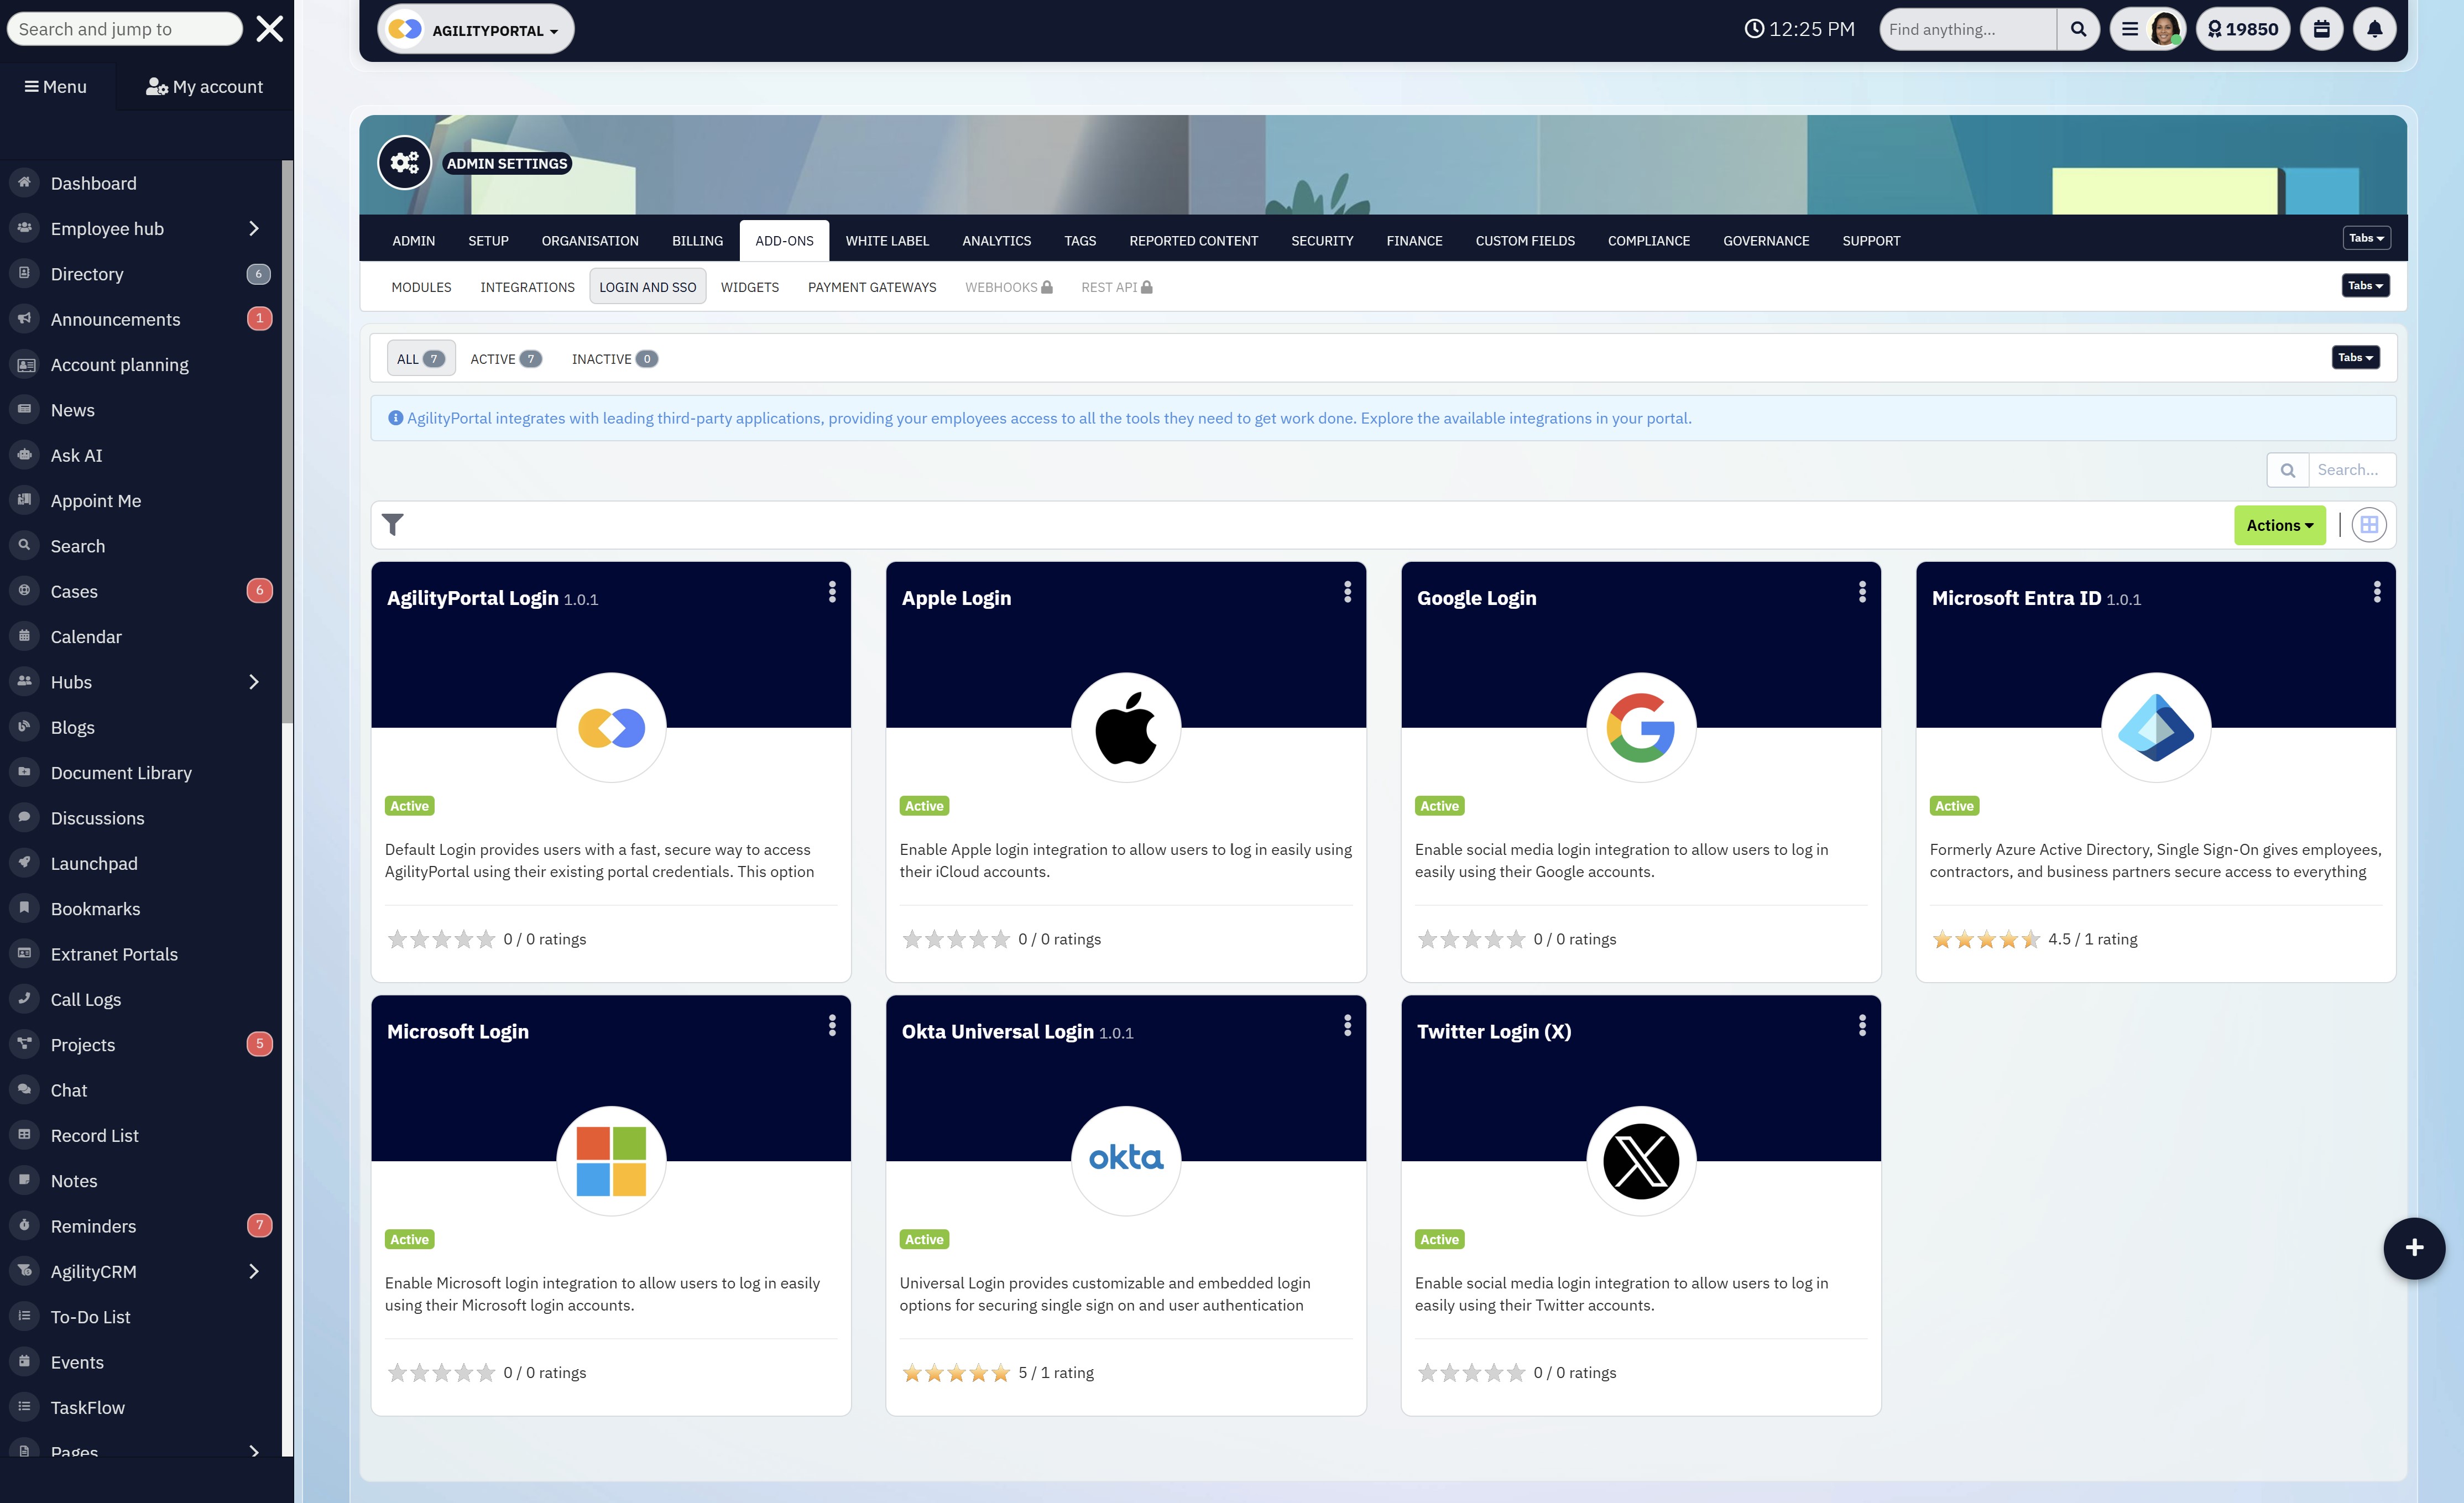Click the top search magnifier button
The height and width of the screenshot is (1503, 2464).
(2078, 29)
